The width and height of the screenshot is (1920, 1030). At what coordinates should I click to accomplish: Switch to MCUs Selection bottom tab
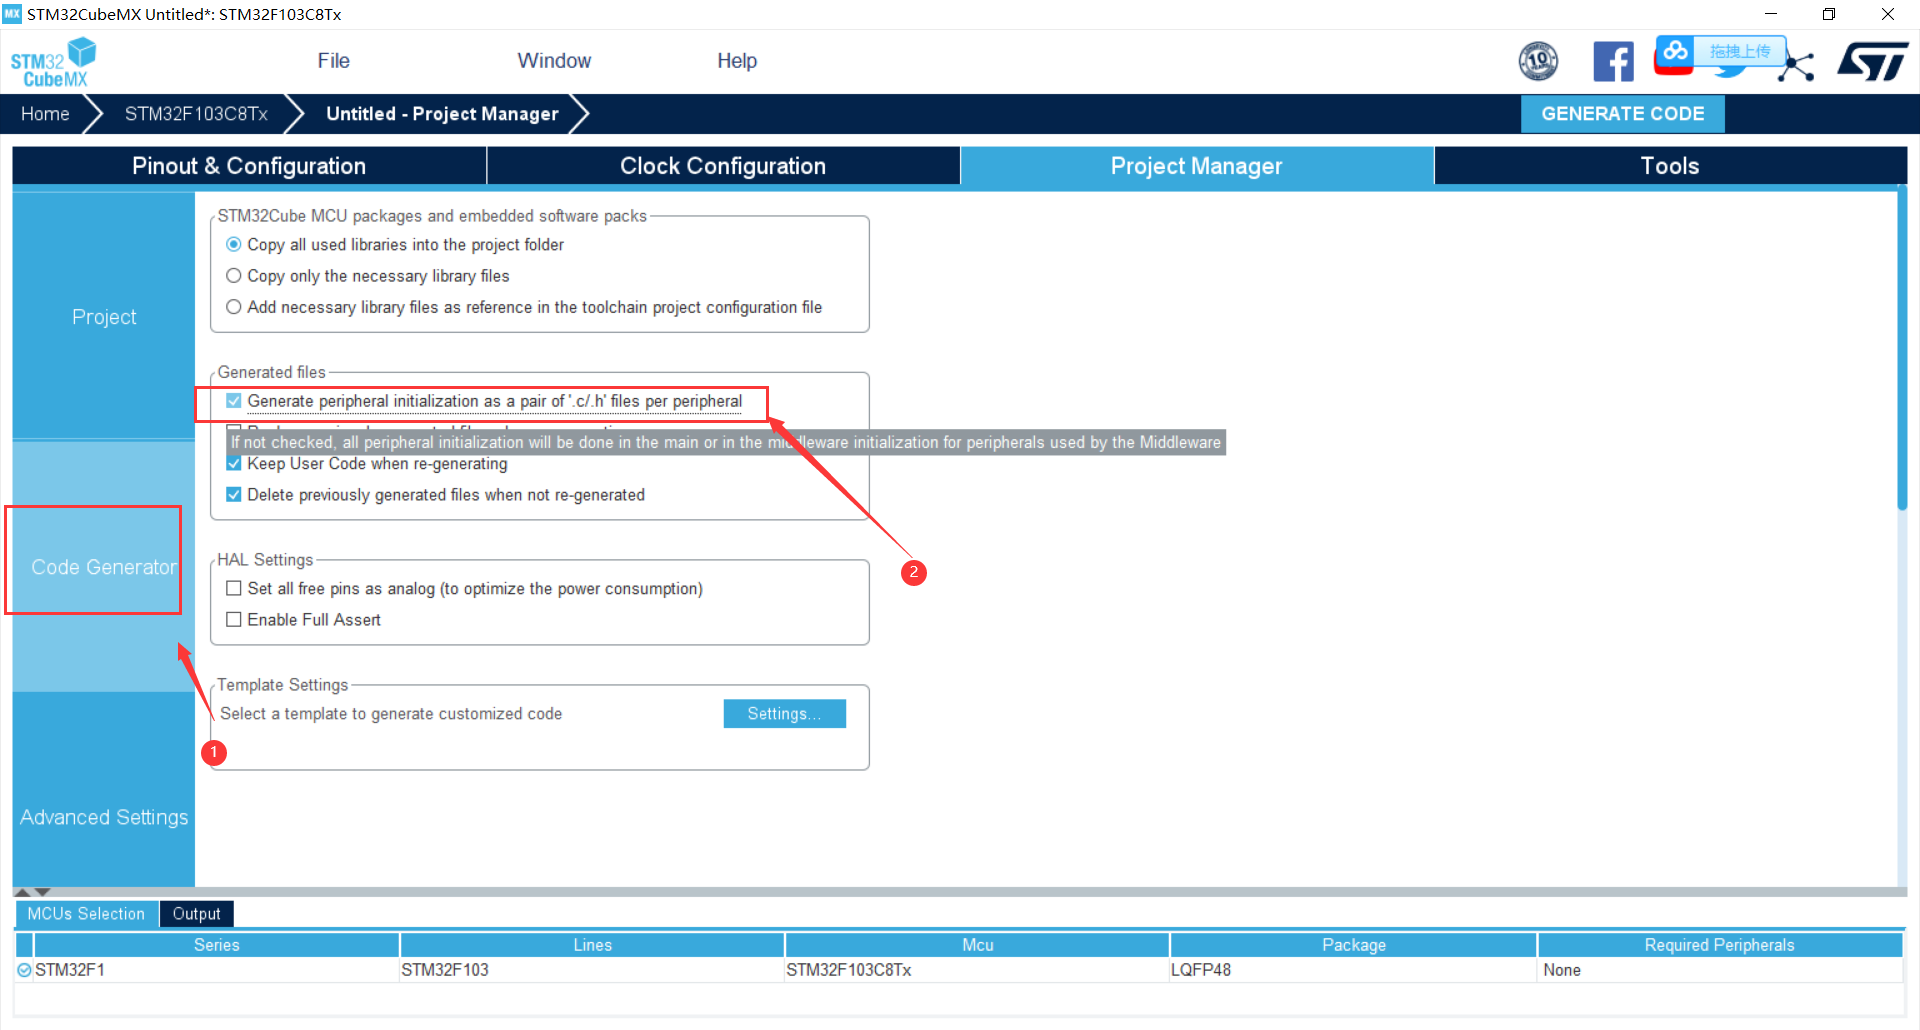pyautogui.click(x=86, y=914)
